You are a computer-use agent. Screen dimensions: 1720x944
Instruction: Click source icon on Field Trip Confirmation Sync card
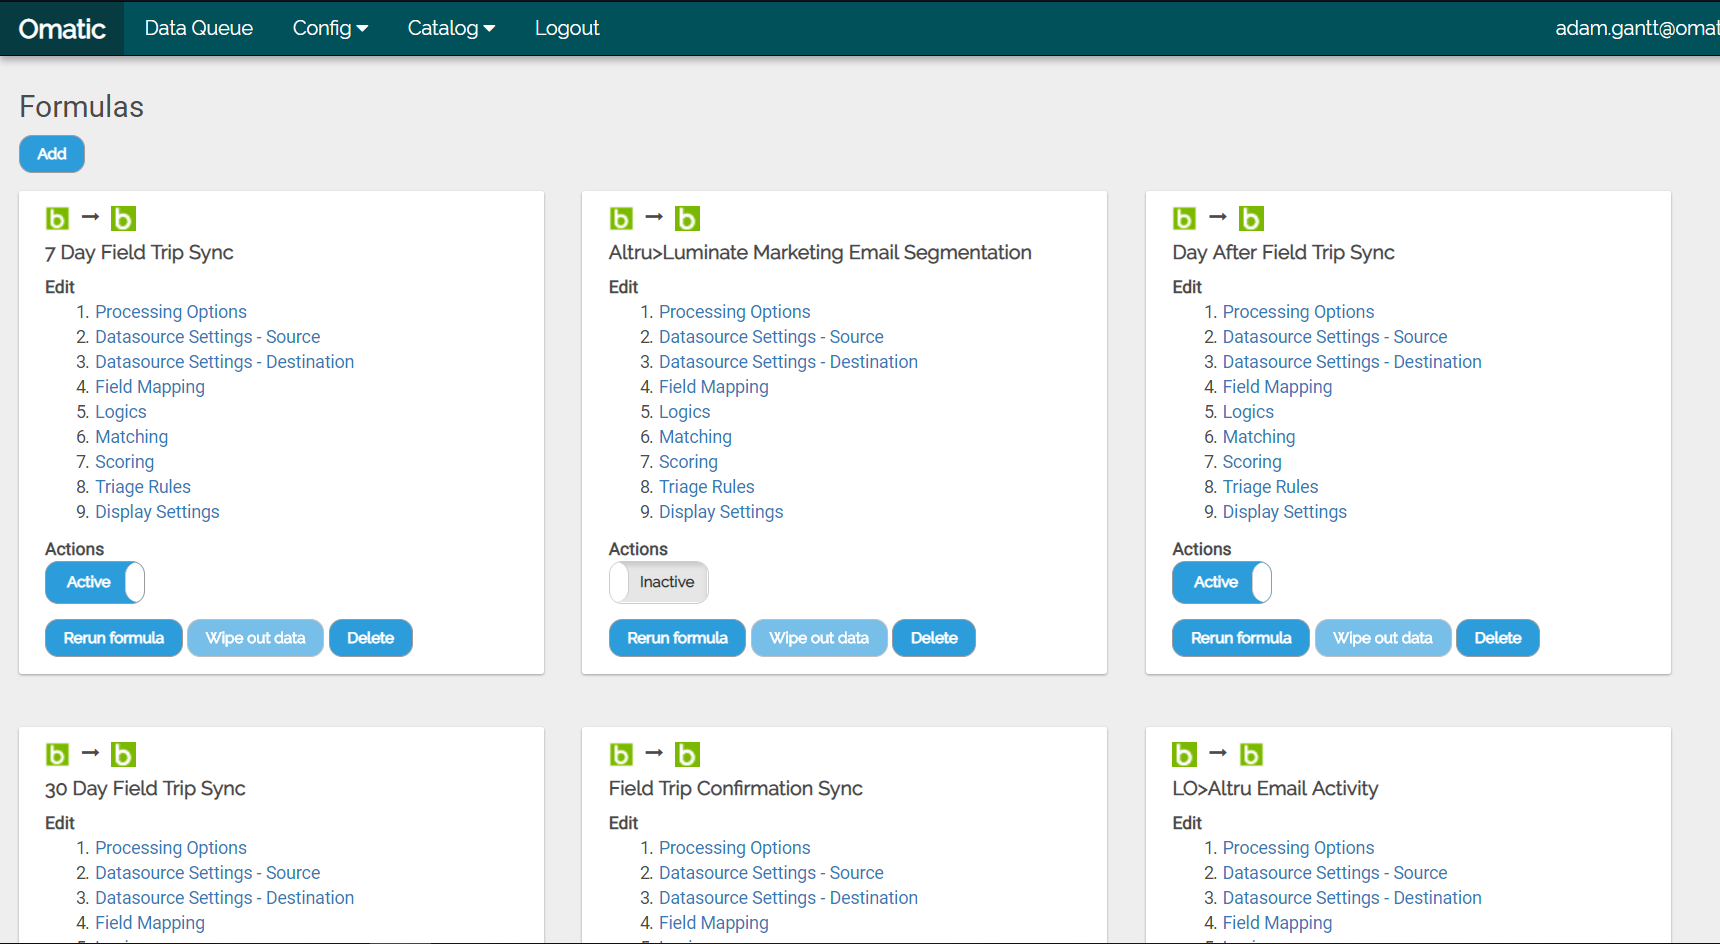click(622, 754)
